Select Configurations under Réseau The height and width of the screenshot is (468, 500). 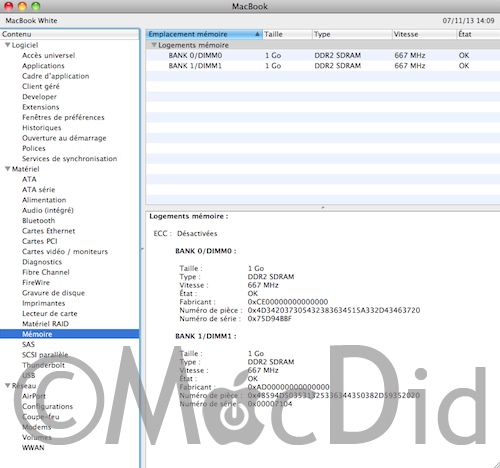[x=47, y=406]
